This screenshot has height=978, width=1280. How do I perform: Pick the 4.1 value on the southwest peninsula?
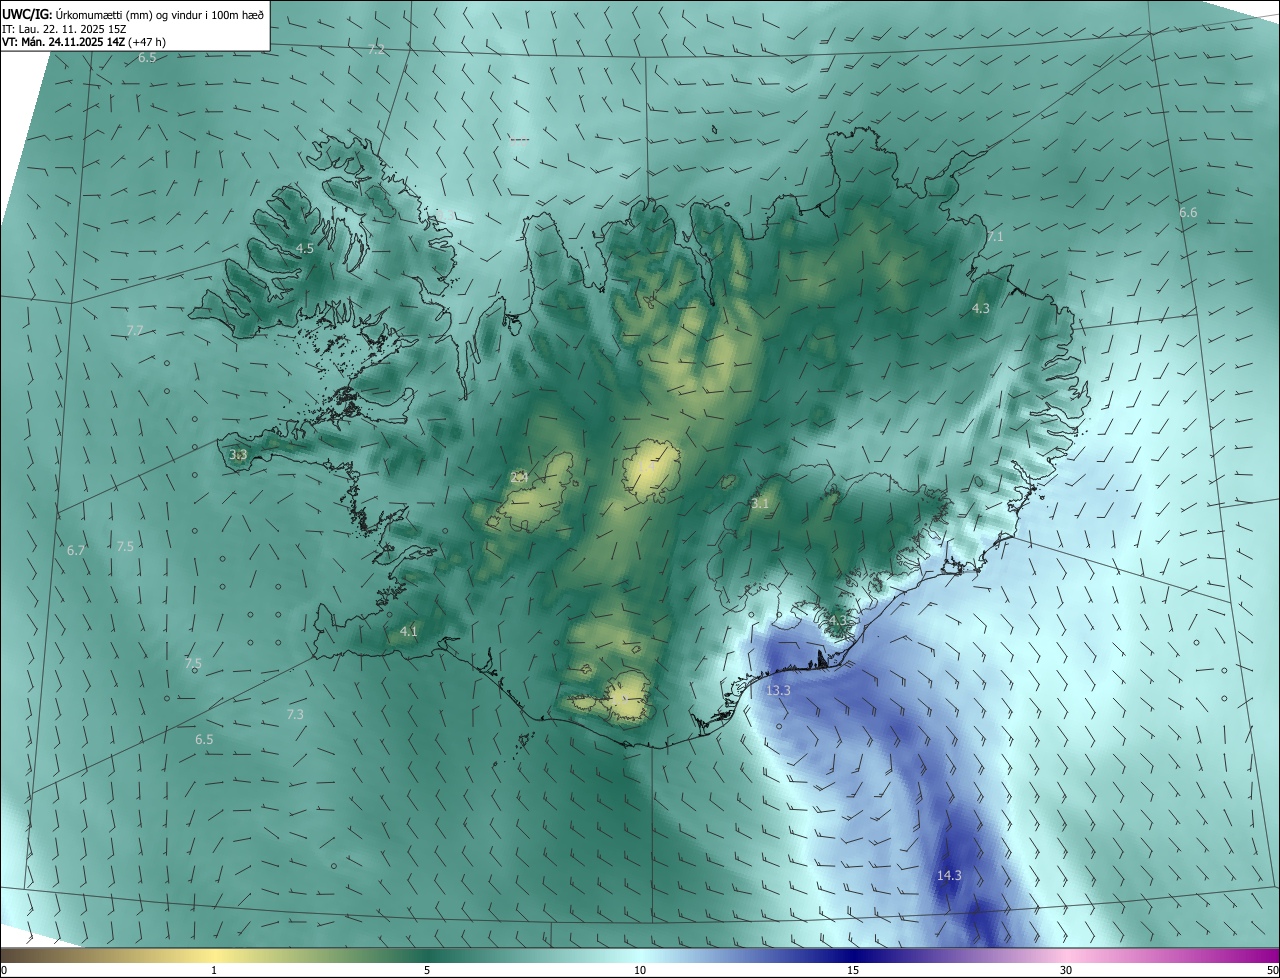click(408, 631)
